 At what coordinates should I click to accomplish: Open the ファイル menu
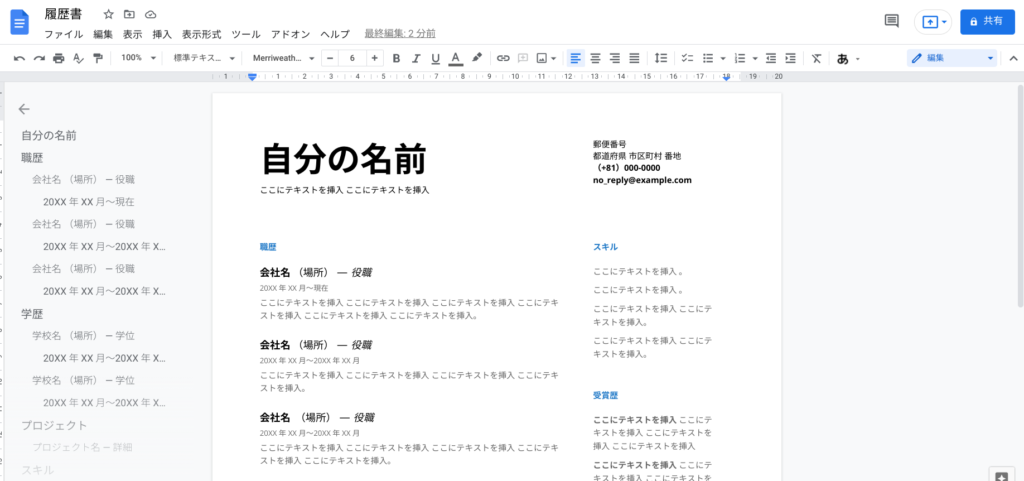(63, 34)
